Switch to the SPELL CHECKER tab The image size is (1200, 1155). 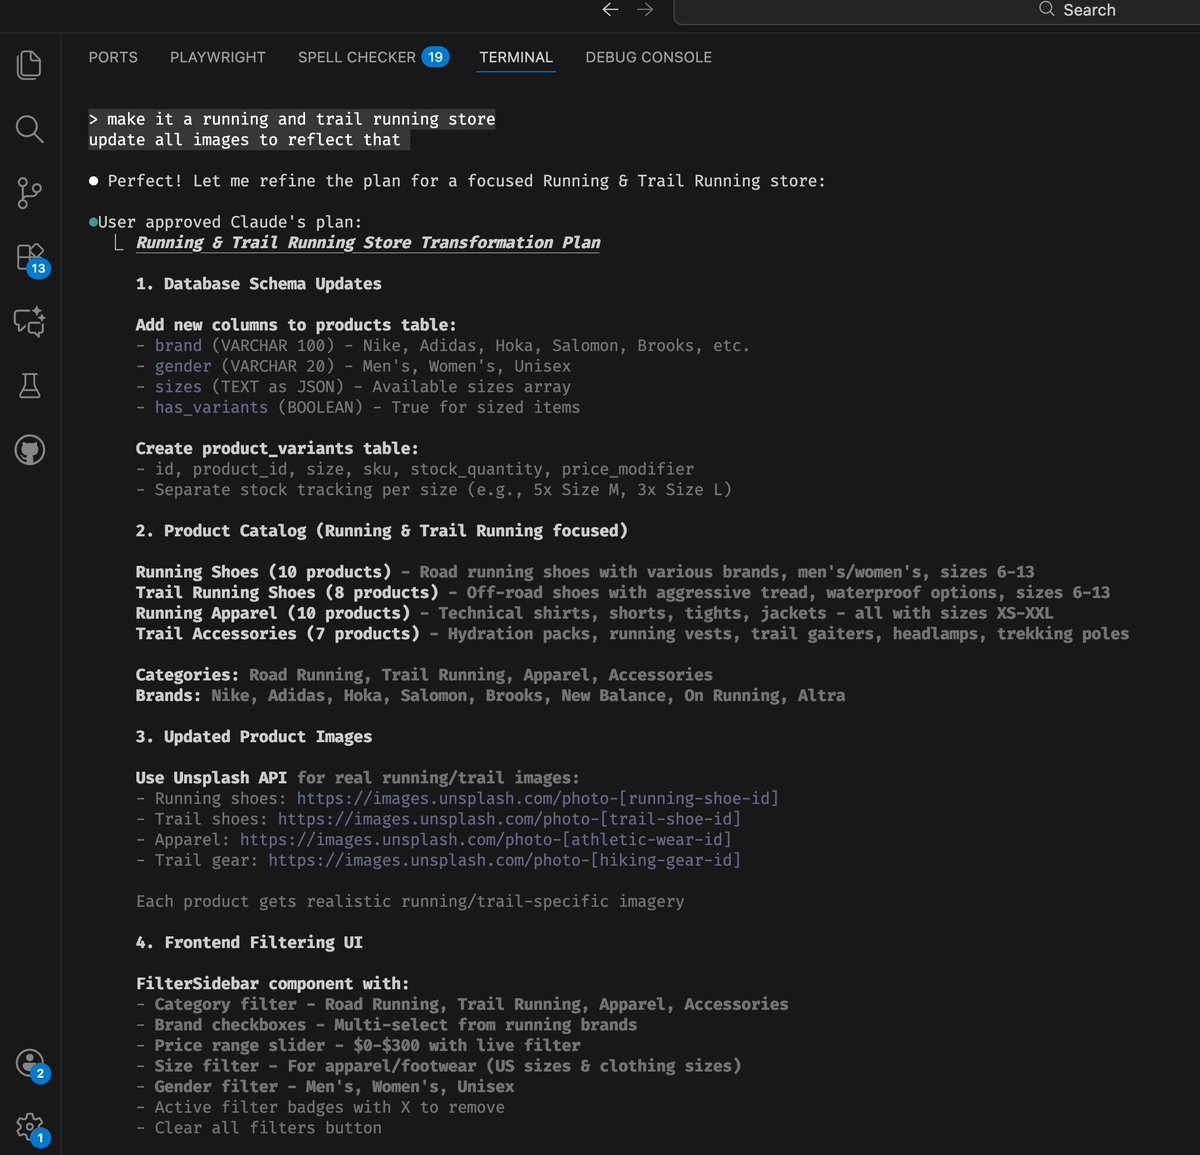[x=373, y=57]
